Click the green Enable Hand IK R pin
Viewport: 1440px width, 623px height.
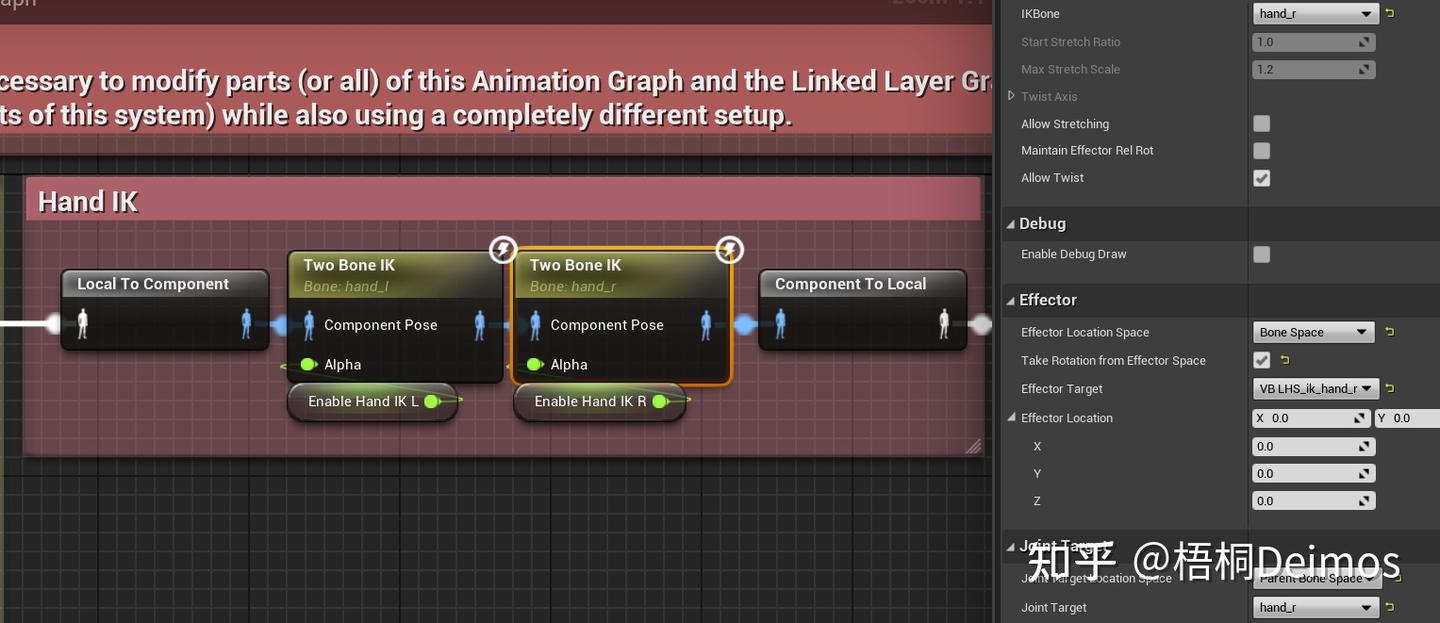pos(659,401)
